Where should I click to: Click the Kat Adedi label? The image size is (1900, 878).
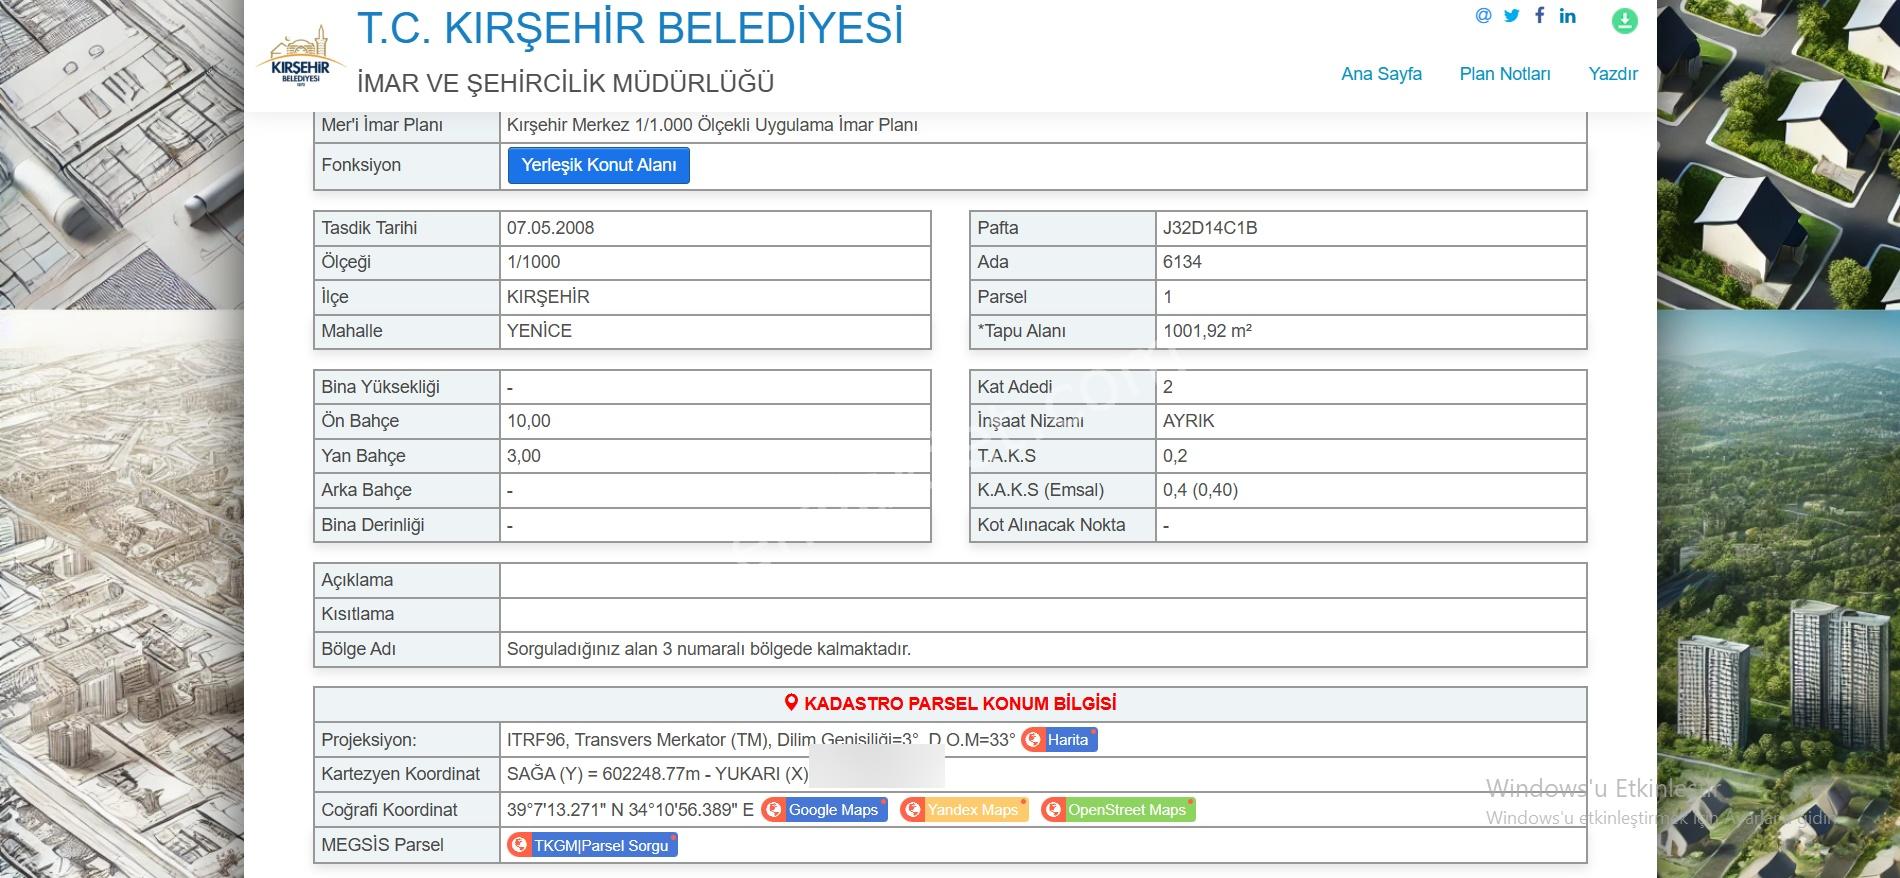tap(1015, 387)
